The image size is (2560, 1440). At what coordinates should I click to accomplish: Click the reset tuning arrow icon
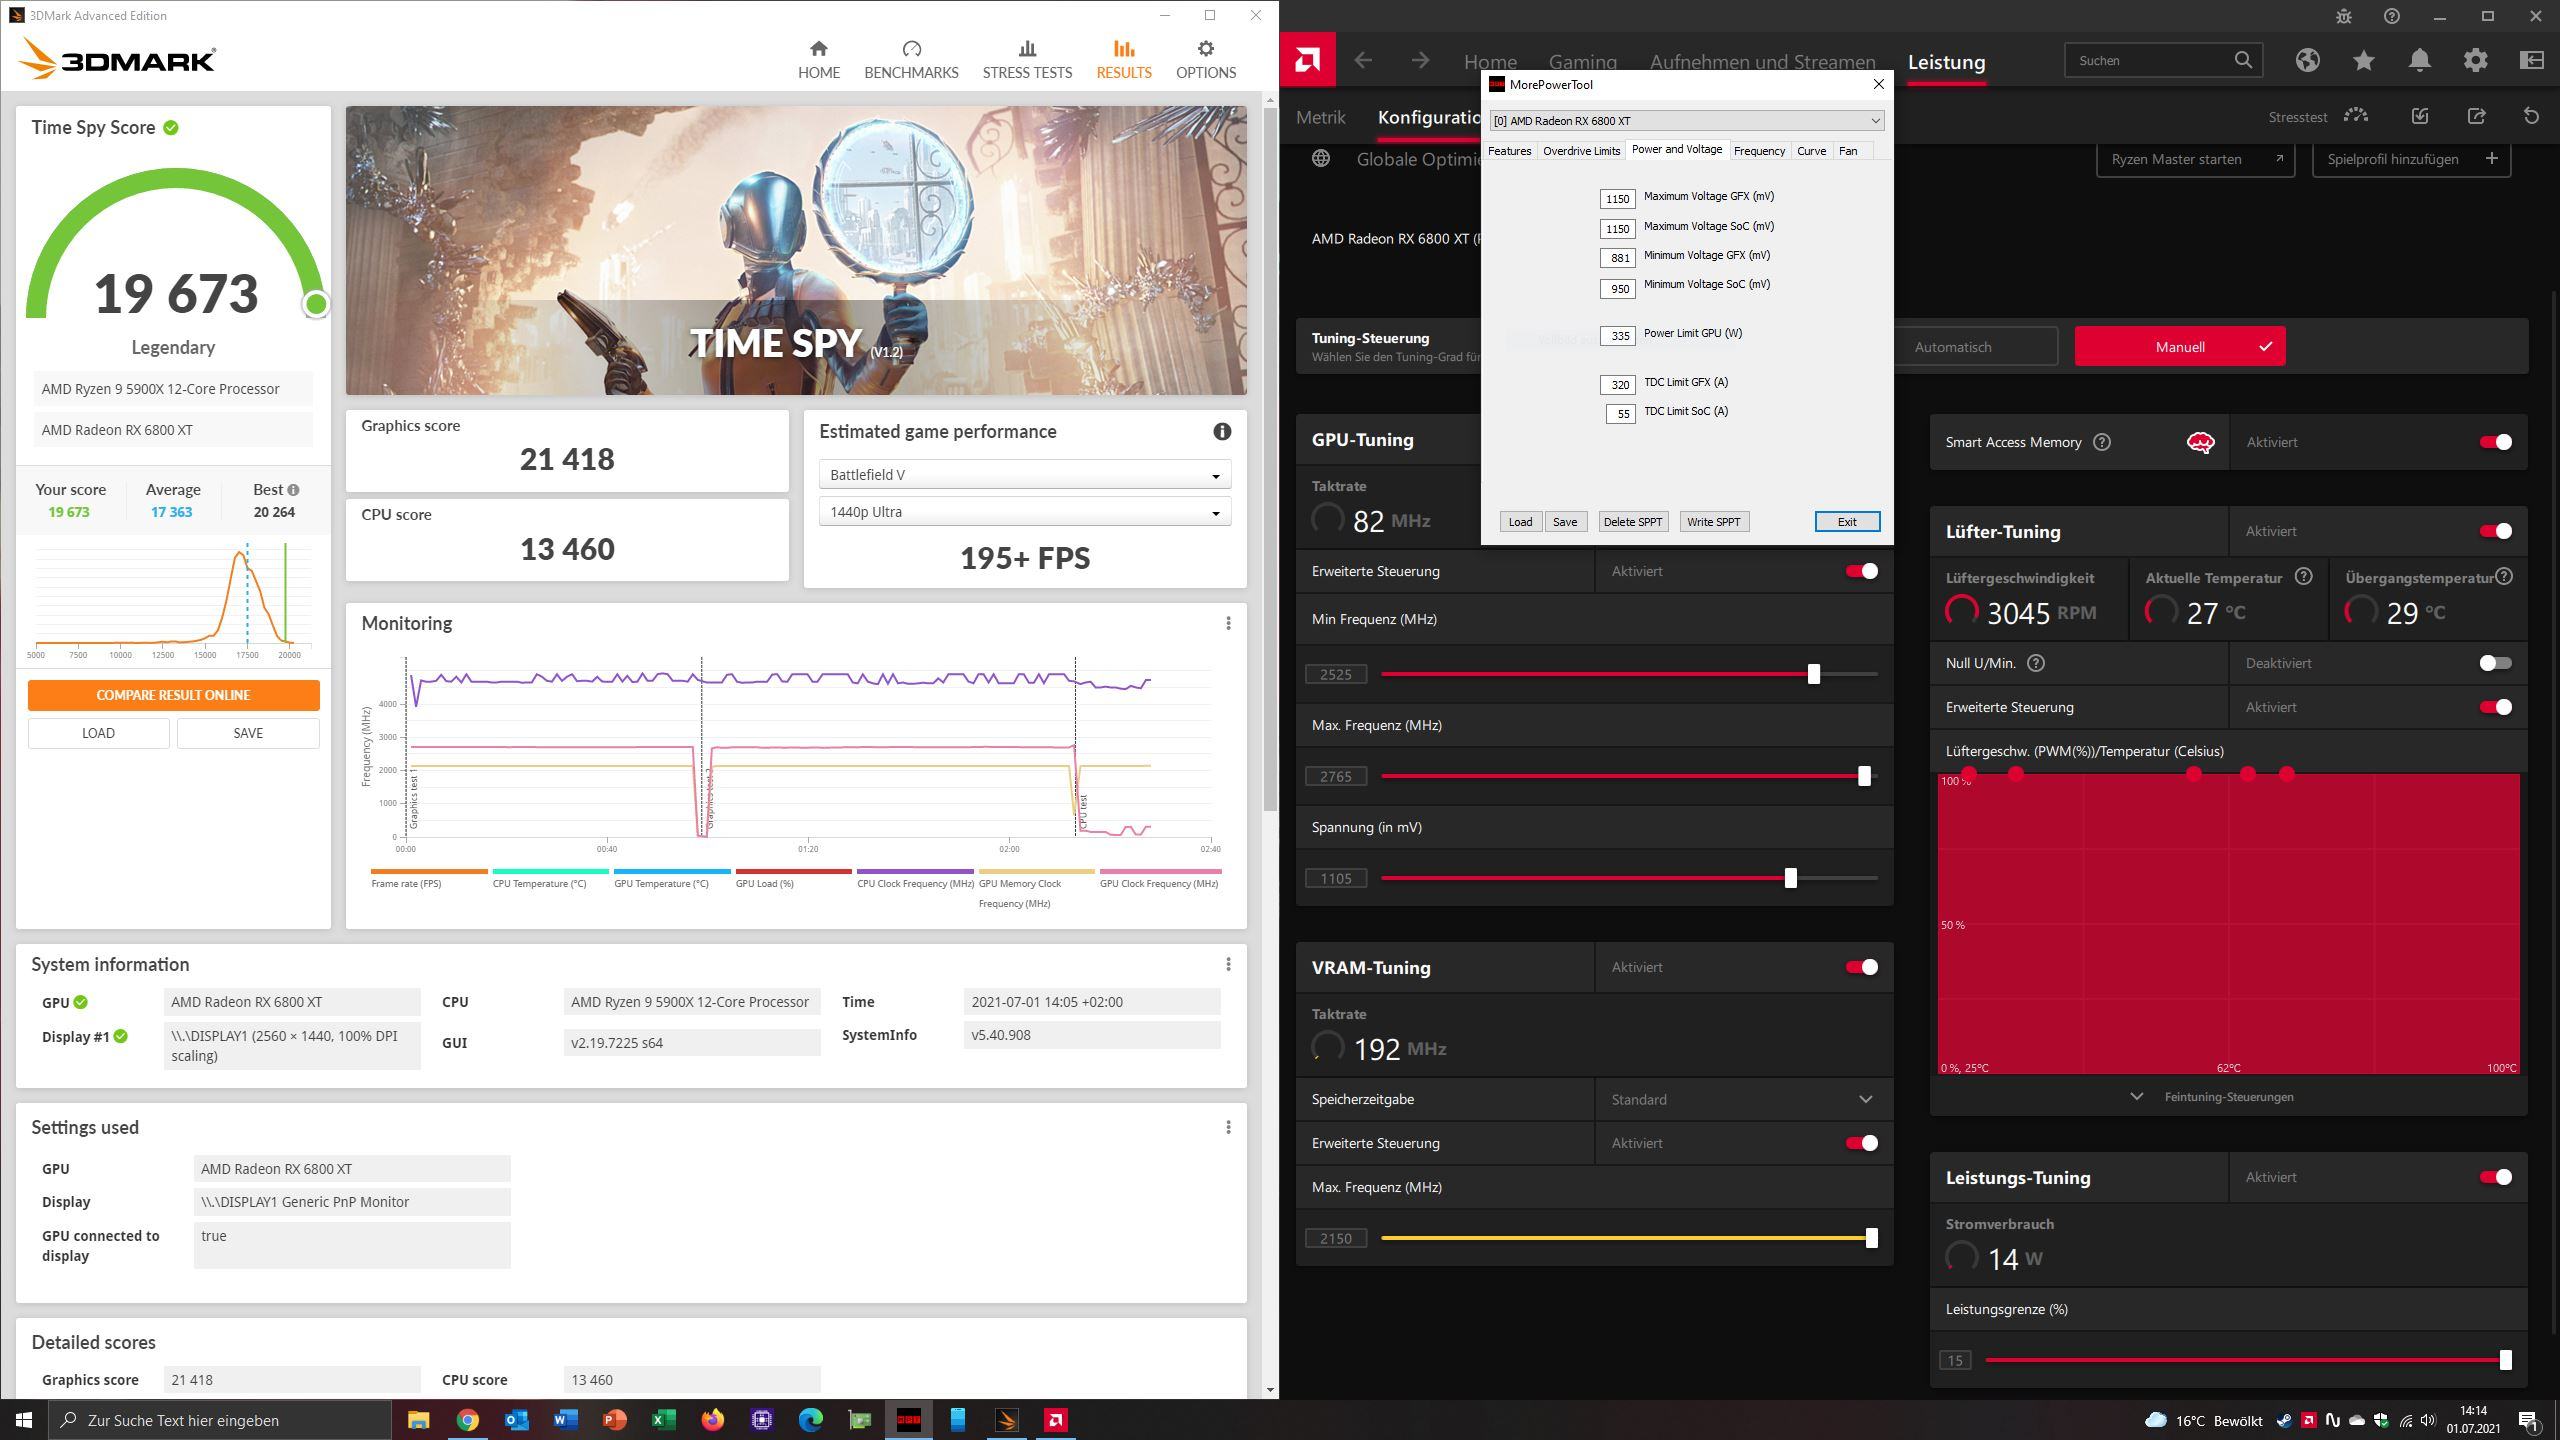pos(2531,117)
